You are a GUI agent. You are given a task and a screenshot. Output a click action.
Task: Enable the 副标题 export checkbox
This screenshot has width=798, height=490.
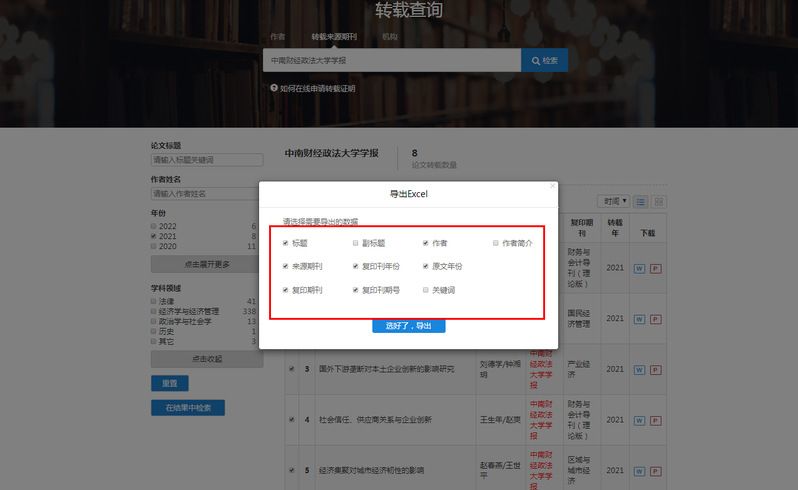(x=355, y=243)
